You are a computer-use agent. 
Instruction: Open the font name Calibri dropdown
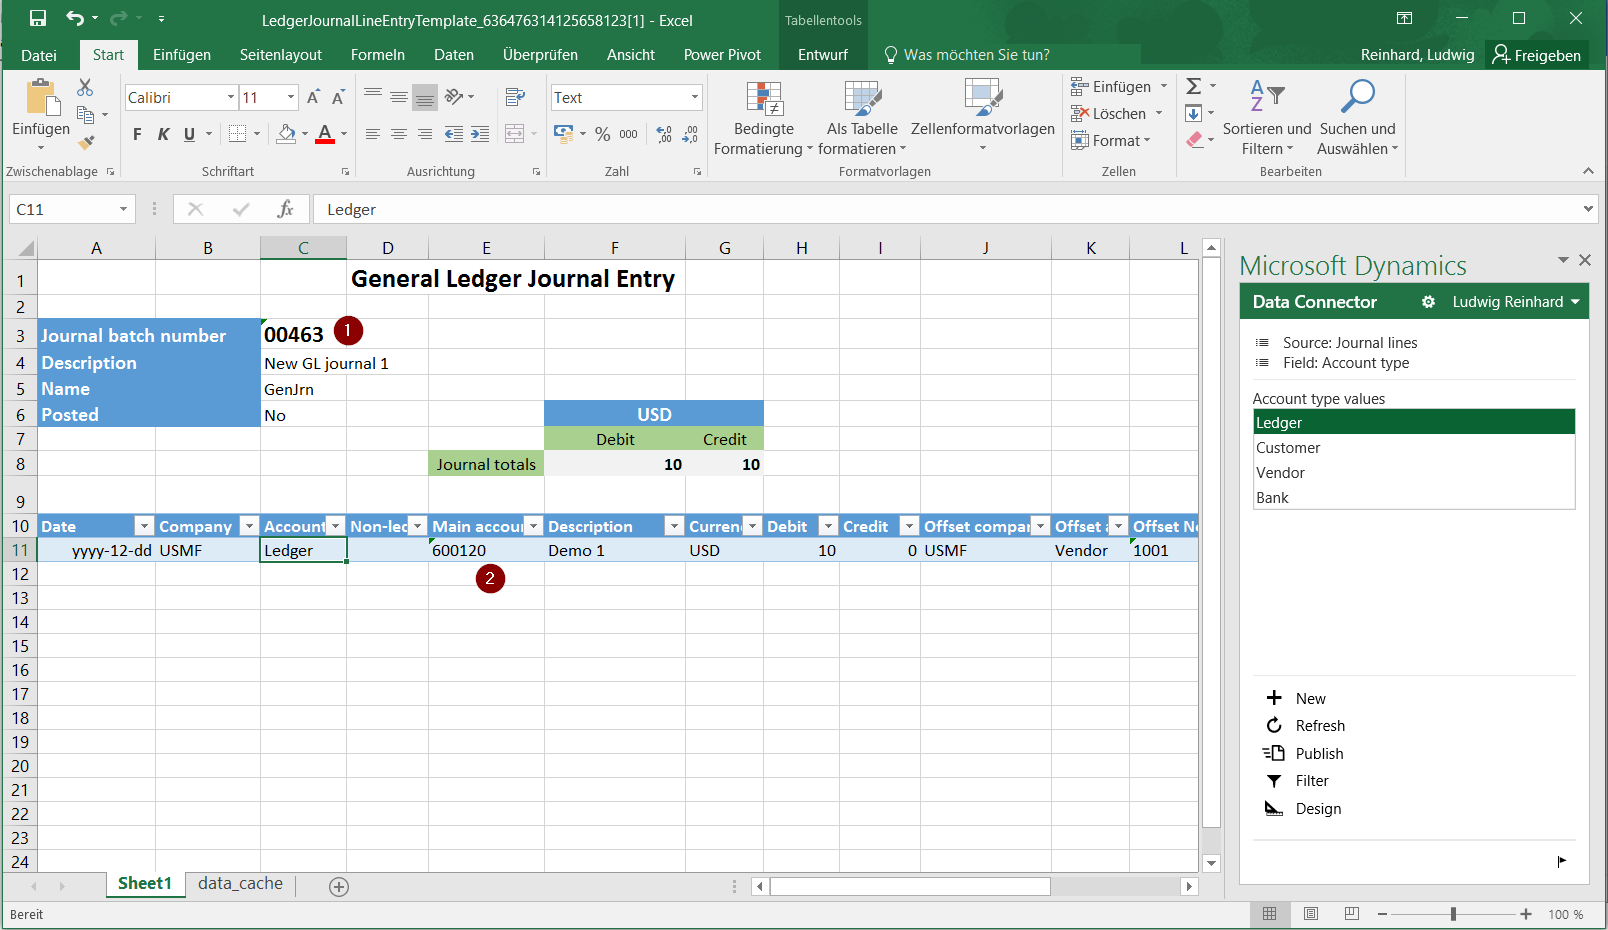(231, 97)
